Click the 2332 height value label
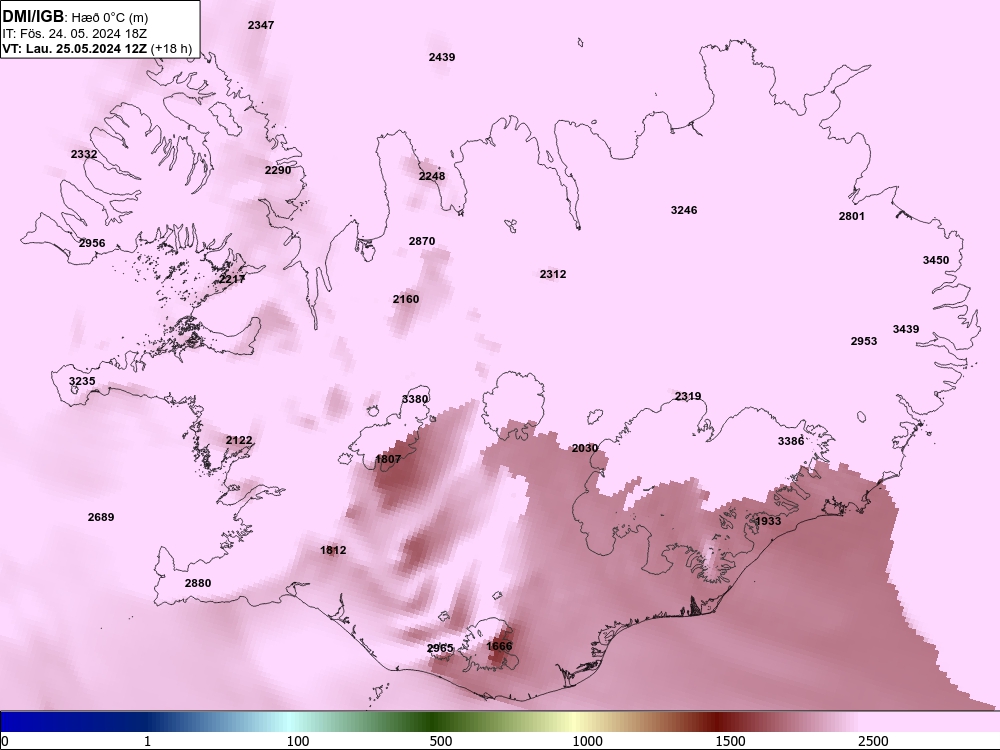This screenshot has height=750, width=1000. coord(84,154)
